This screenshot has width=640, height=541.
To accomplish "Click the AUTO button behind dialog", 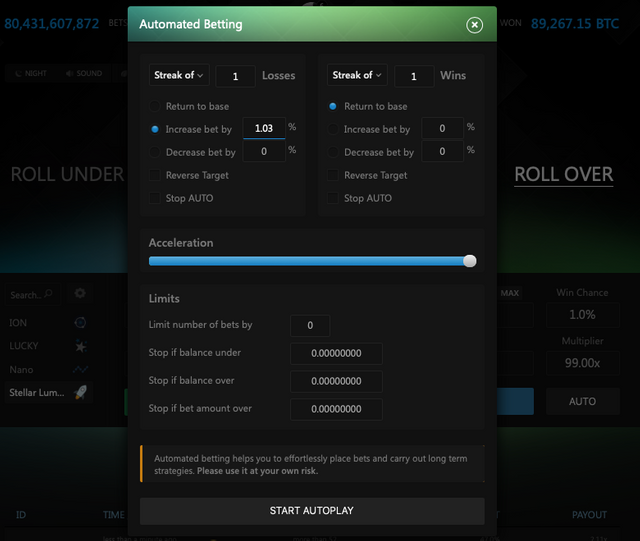I will (582, 401).
